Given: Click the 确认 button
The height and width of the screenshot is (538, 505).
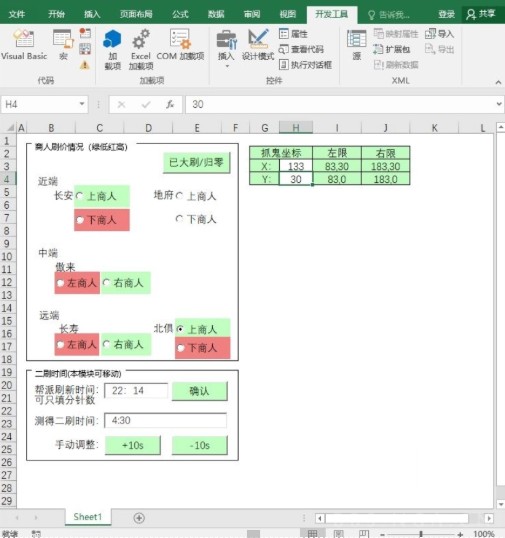Looking at the screenshot, I should 199,391.
